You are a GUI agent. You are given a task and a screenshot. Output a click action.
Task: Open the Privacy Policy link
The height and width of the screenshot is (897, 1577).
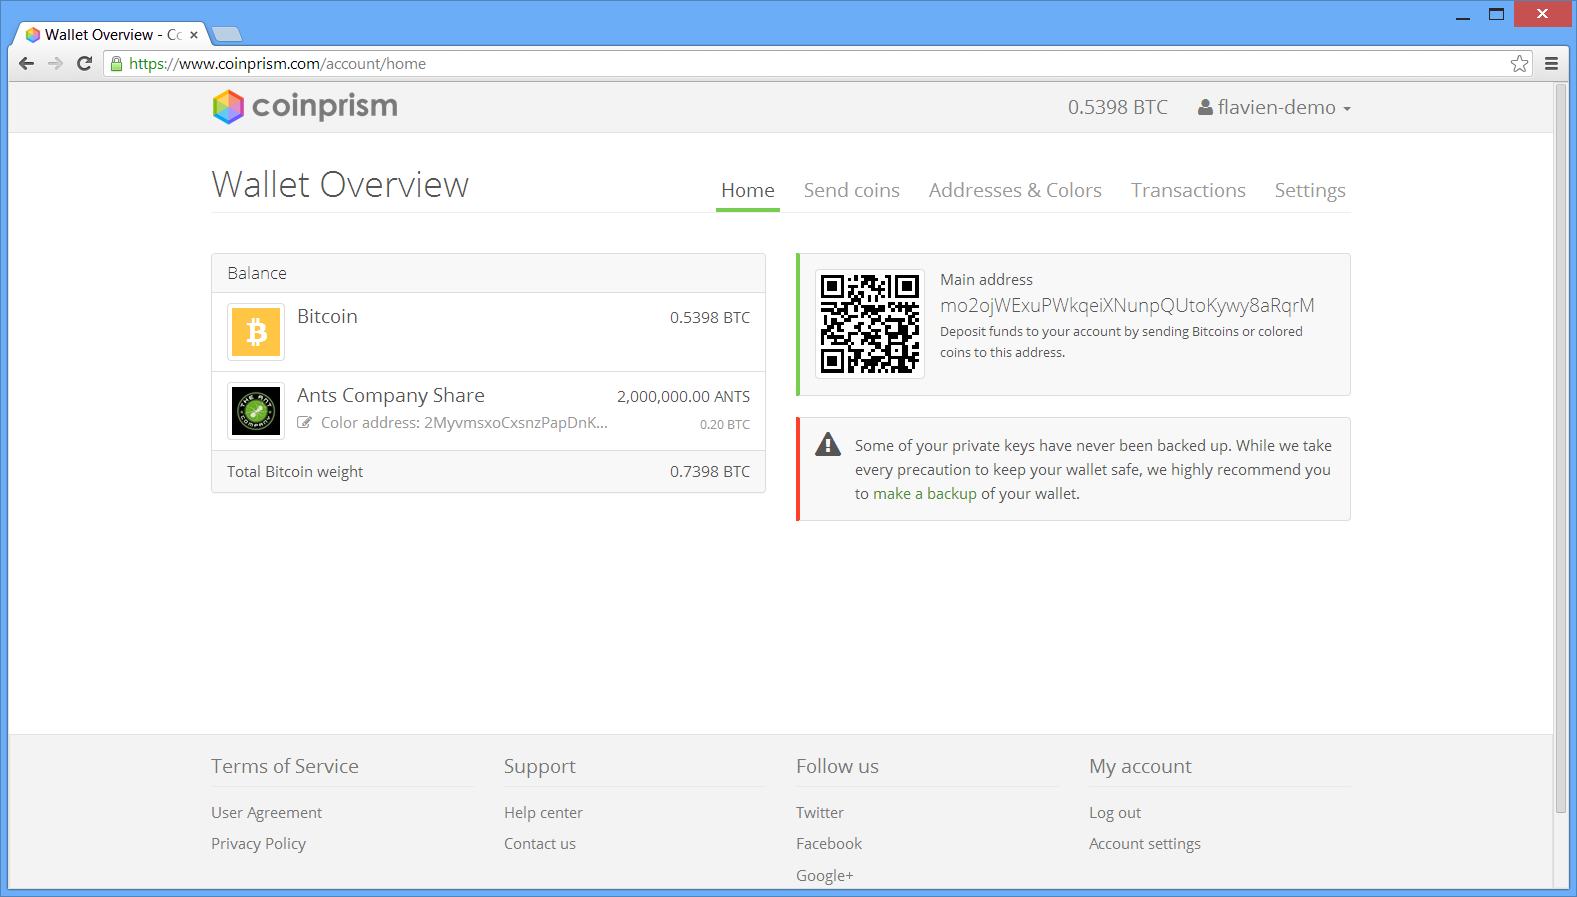click(x=258, y=844)
